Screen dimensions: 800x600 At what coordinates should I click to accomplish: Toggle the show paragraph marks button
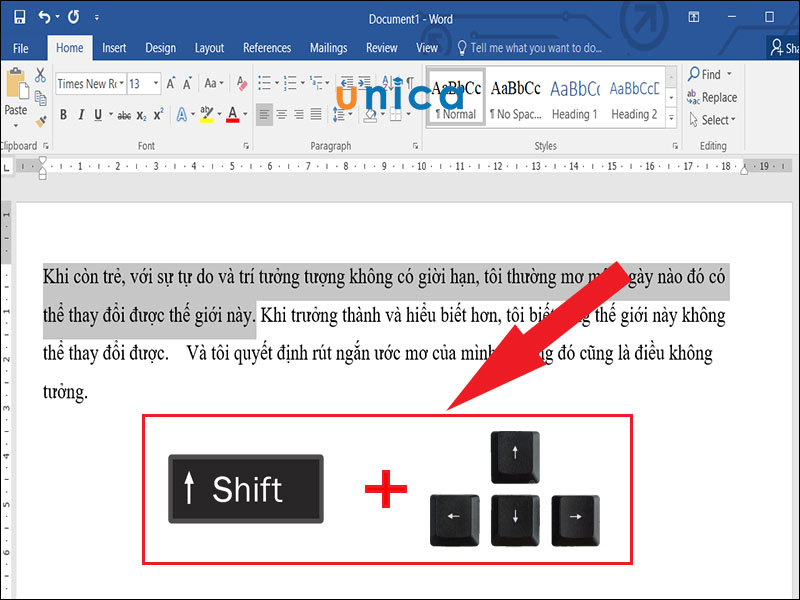410,81
